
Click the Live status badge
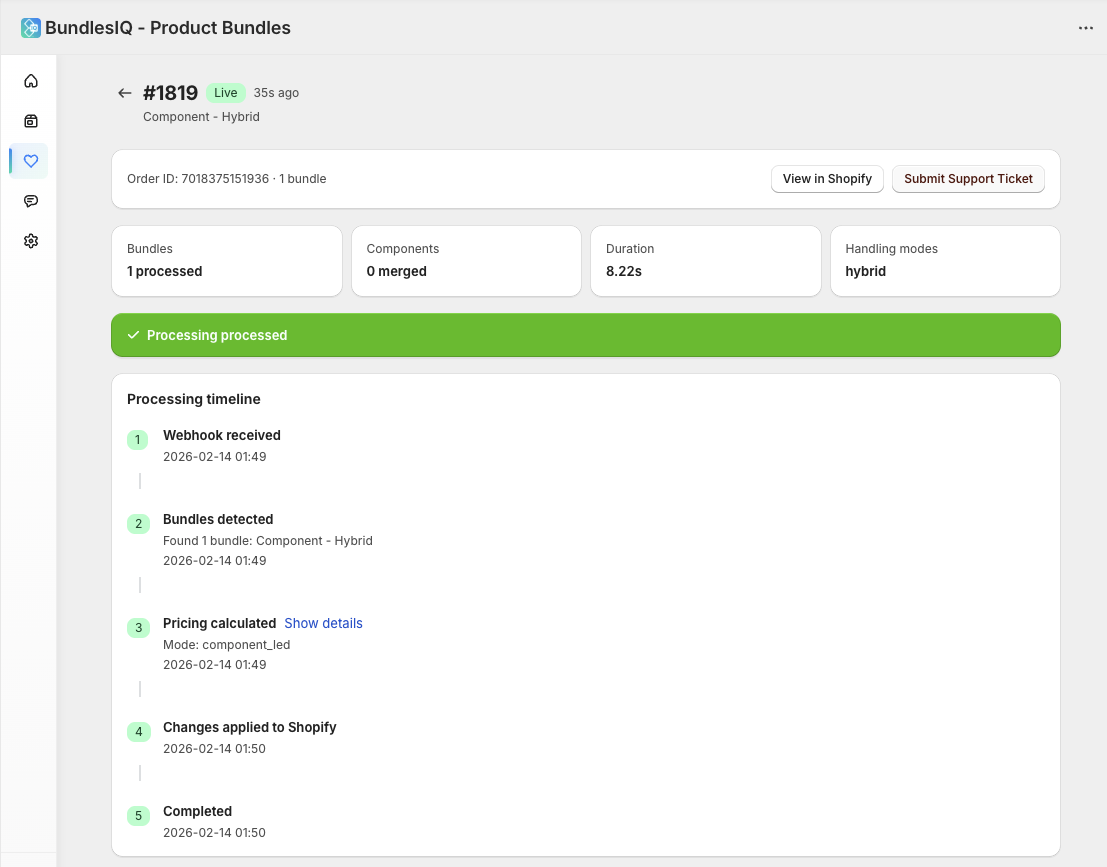coord(225,92)
